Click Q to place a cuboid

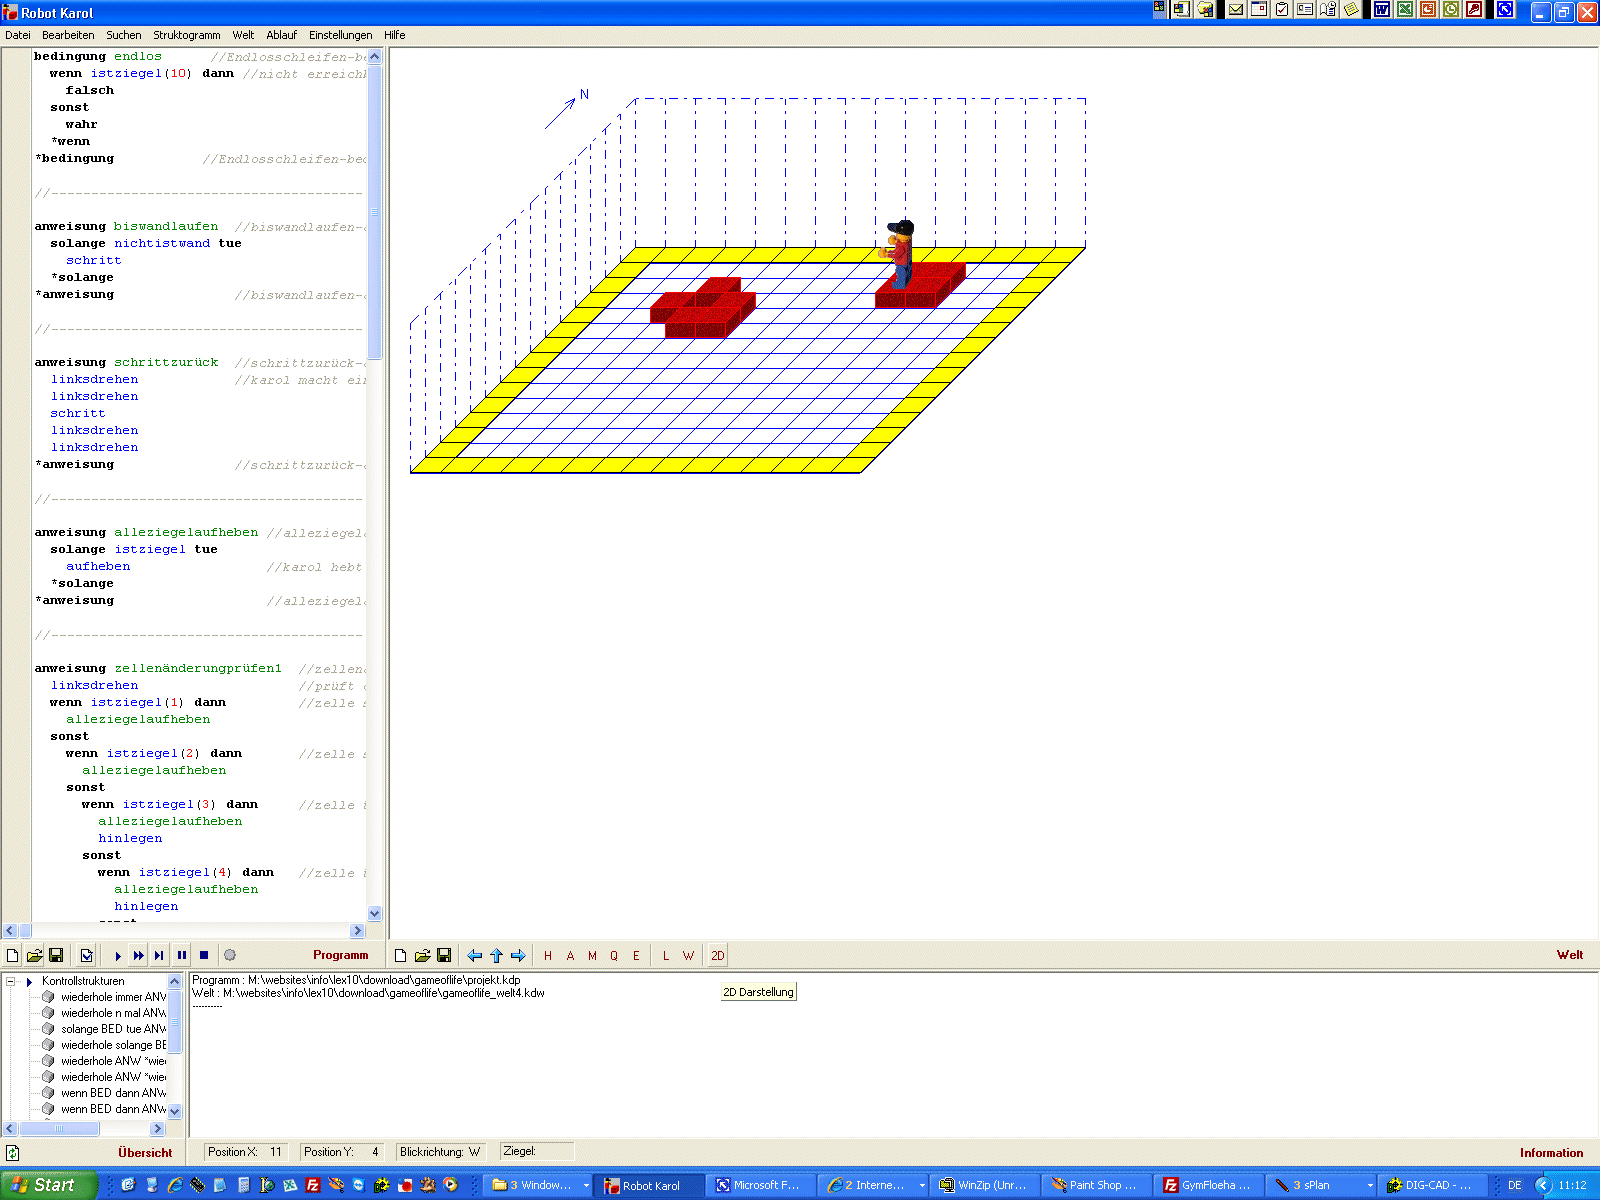(614, 955)
